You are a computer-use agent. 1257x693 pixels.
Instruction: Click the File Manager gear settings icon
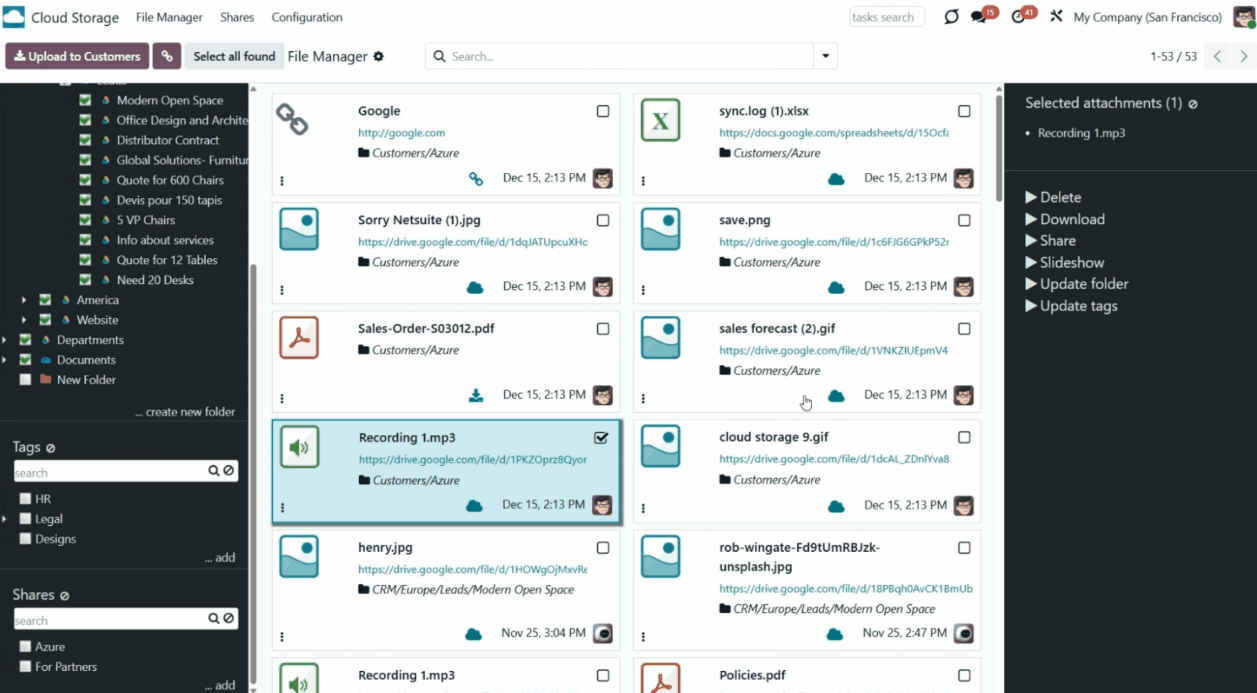point(378,57)
